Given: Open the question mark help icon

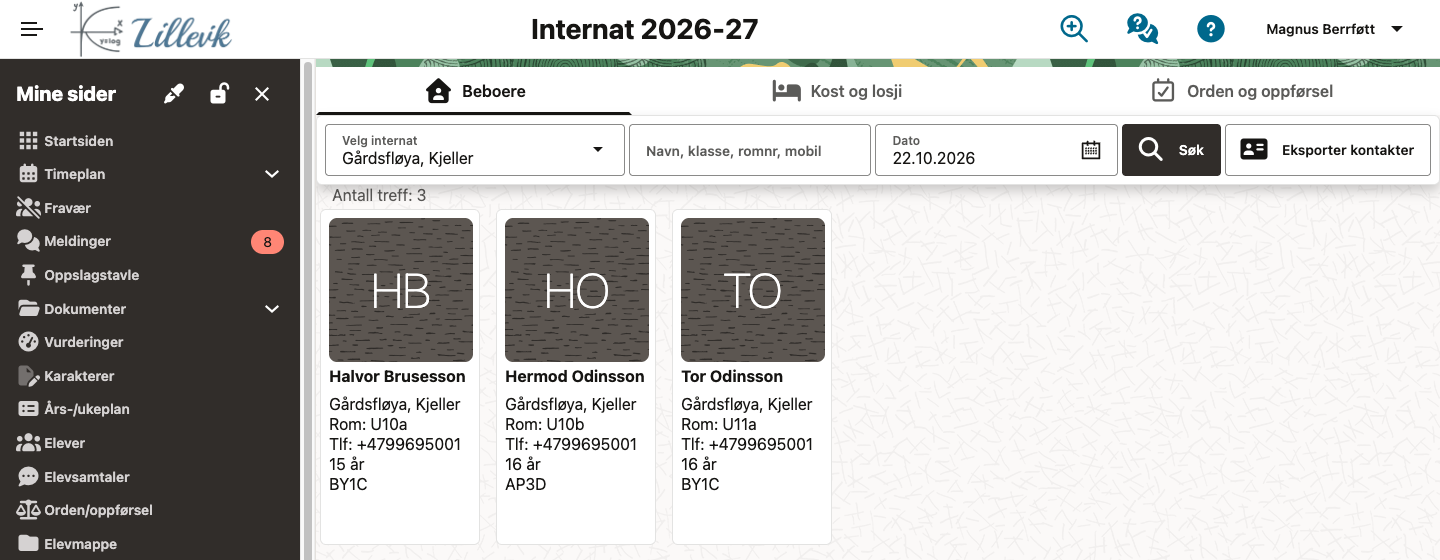Looking at the screenshot, I should (x=1210, y=29).
